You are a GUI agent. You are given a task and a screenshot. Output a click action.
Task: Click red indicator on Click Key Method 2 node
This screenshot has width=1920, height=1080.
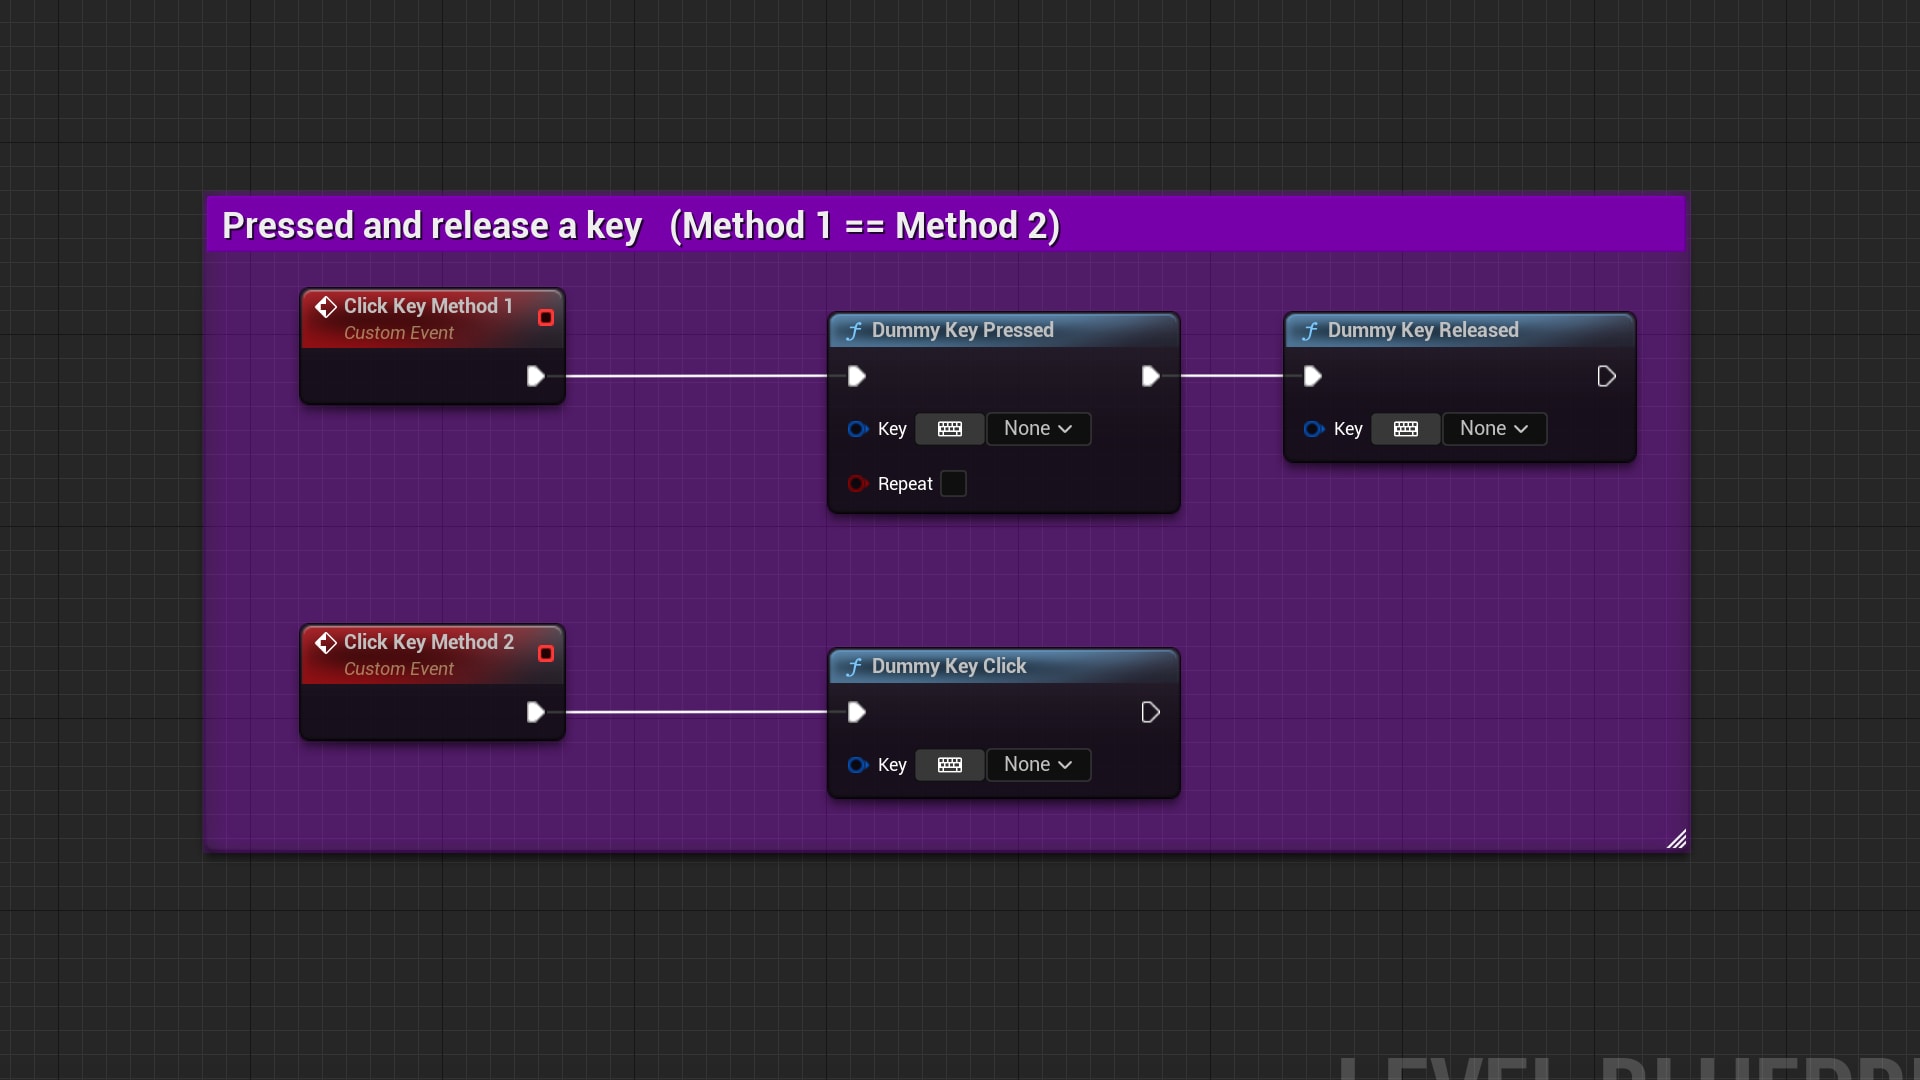click(546, 653)
